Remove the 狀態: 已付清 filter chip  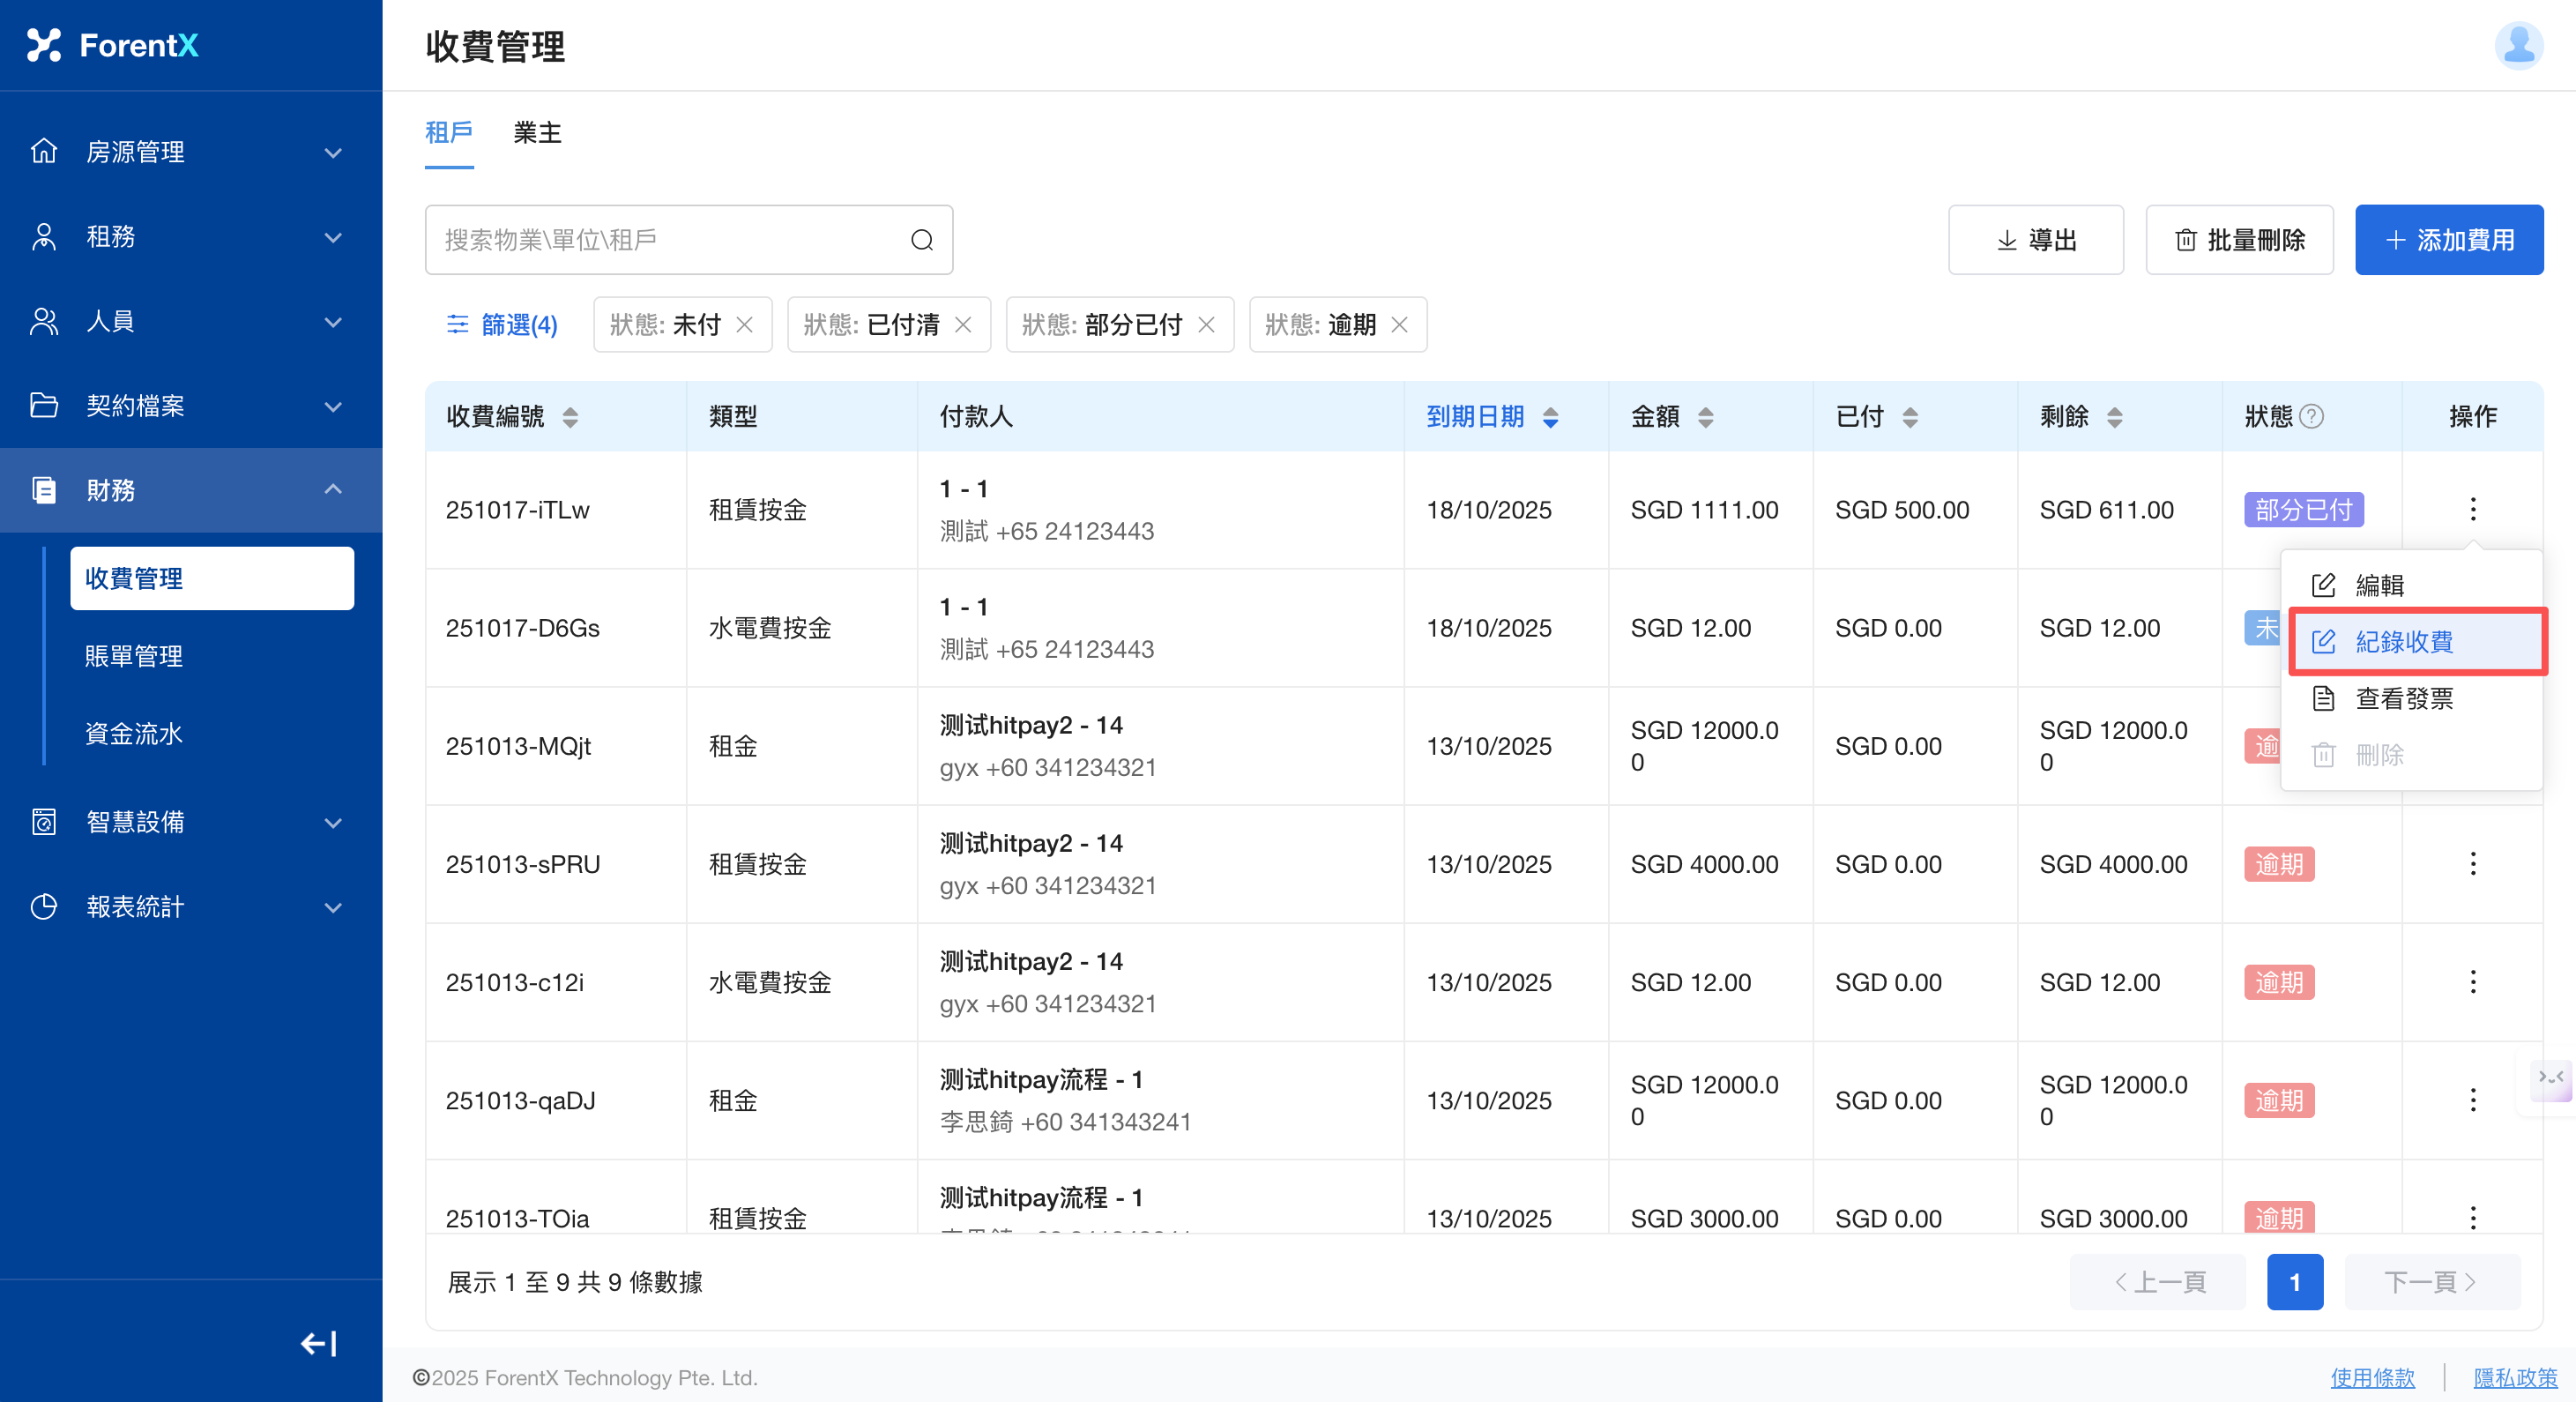tap(963, 325)
